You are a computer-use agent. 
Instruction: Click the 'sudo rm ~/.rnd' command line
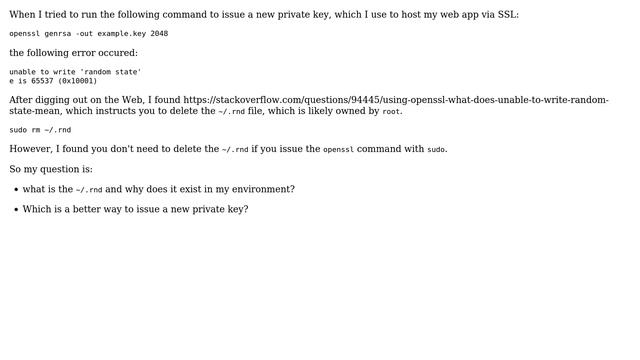[40, 130]
